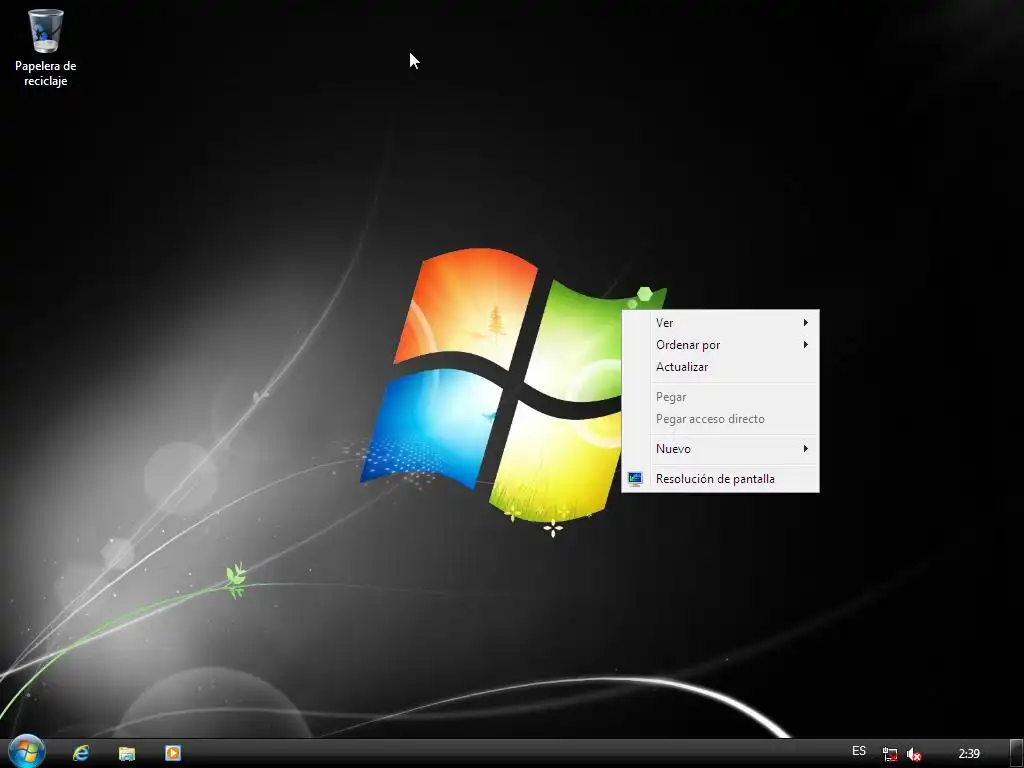Viewport: 1024px width, 768px height.
Task: Click the muted volume tray icon
Action: click(x=914, y=754)
